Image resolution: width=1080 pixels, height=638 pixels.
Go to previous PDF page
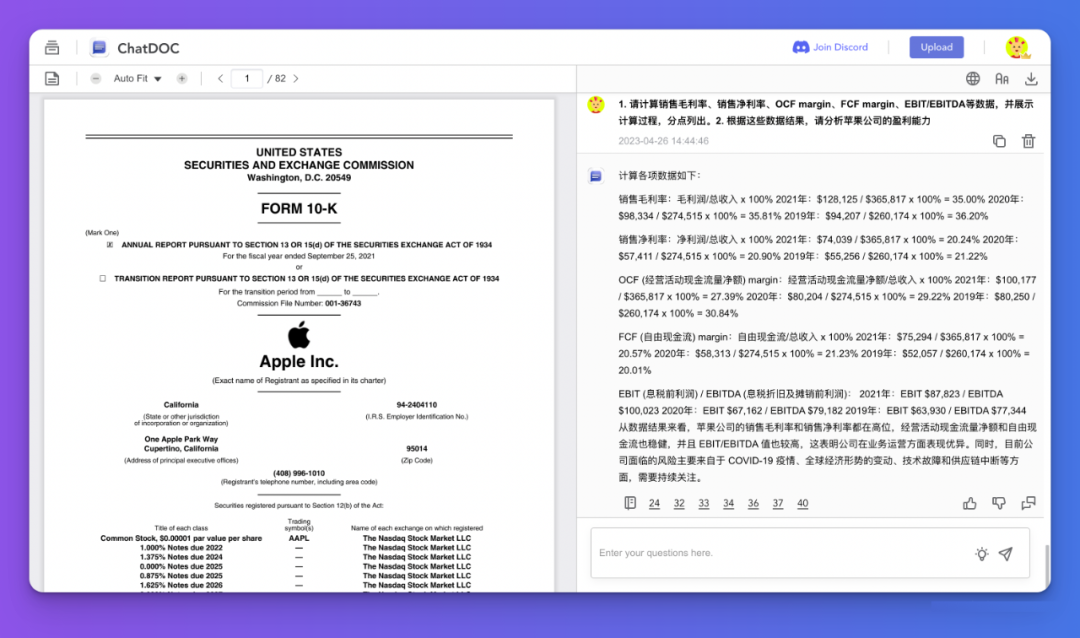click(x=220, y=79)
